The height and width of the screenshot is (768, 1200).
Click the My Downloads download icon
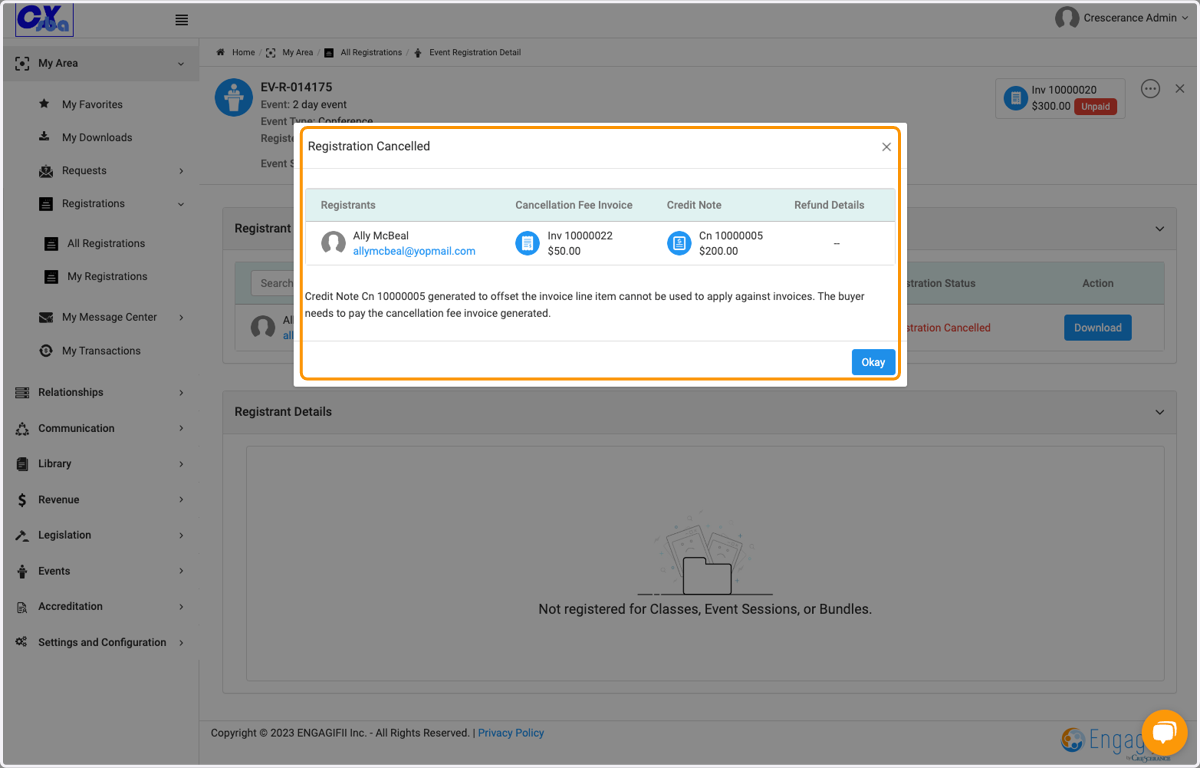[x=44, y=137]
